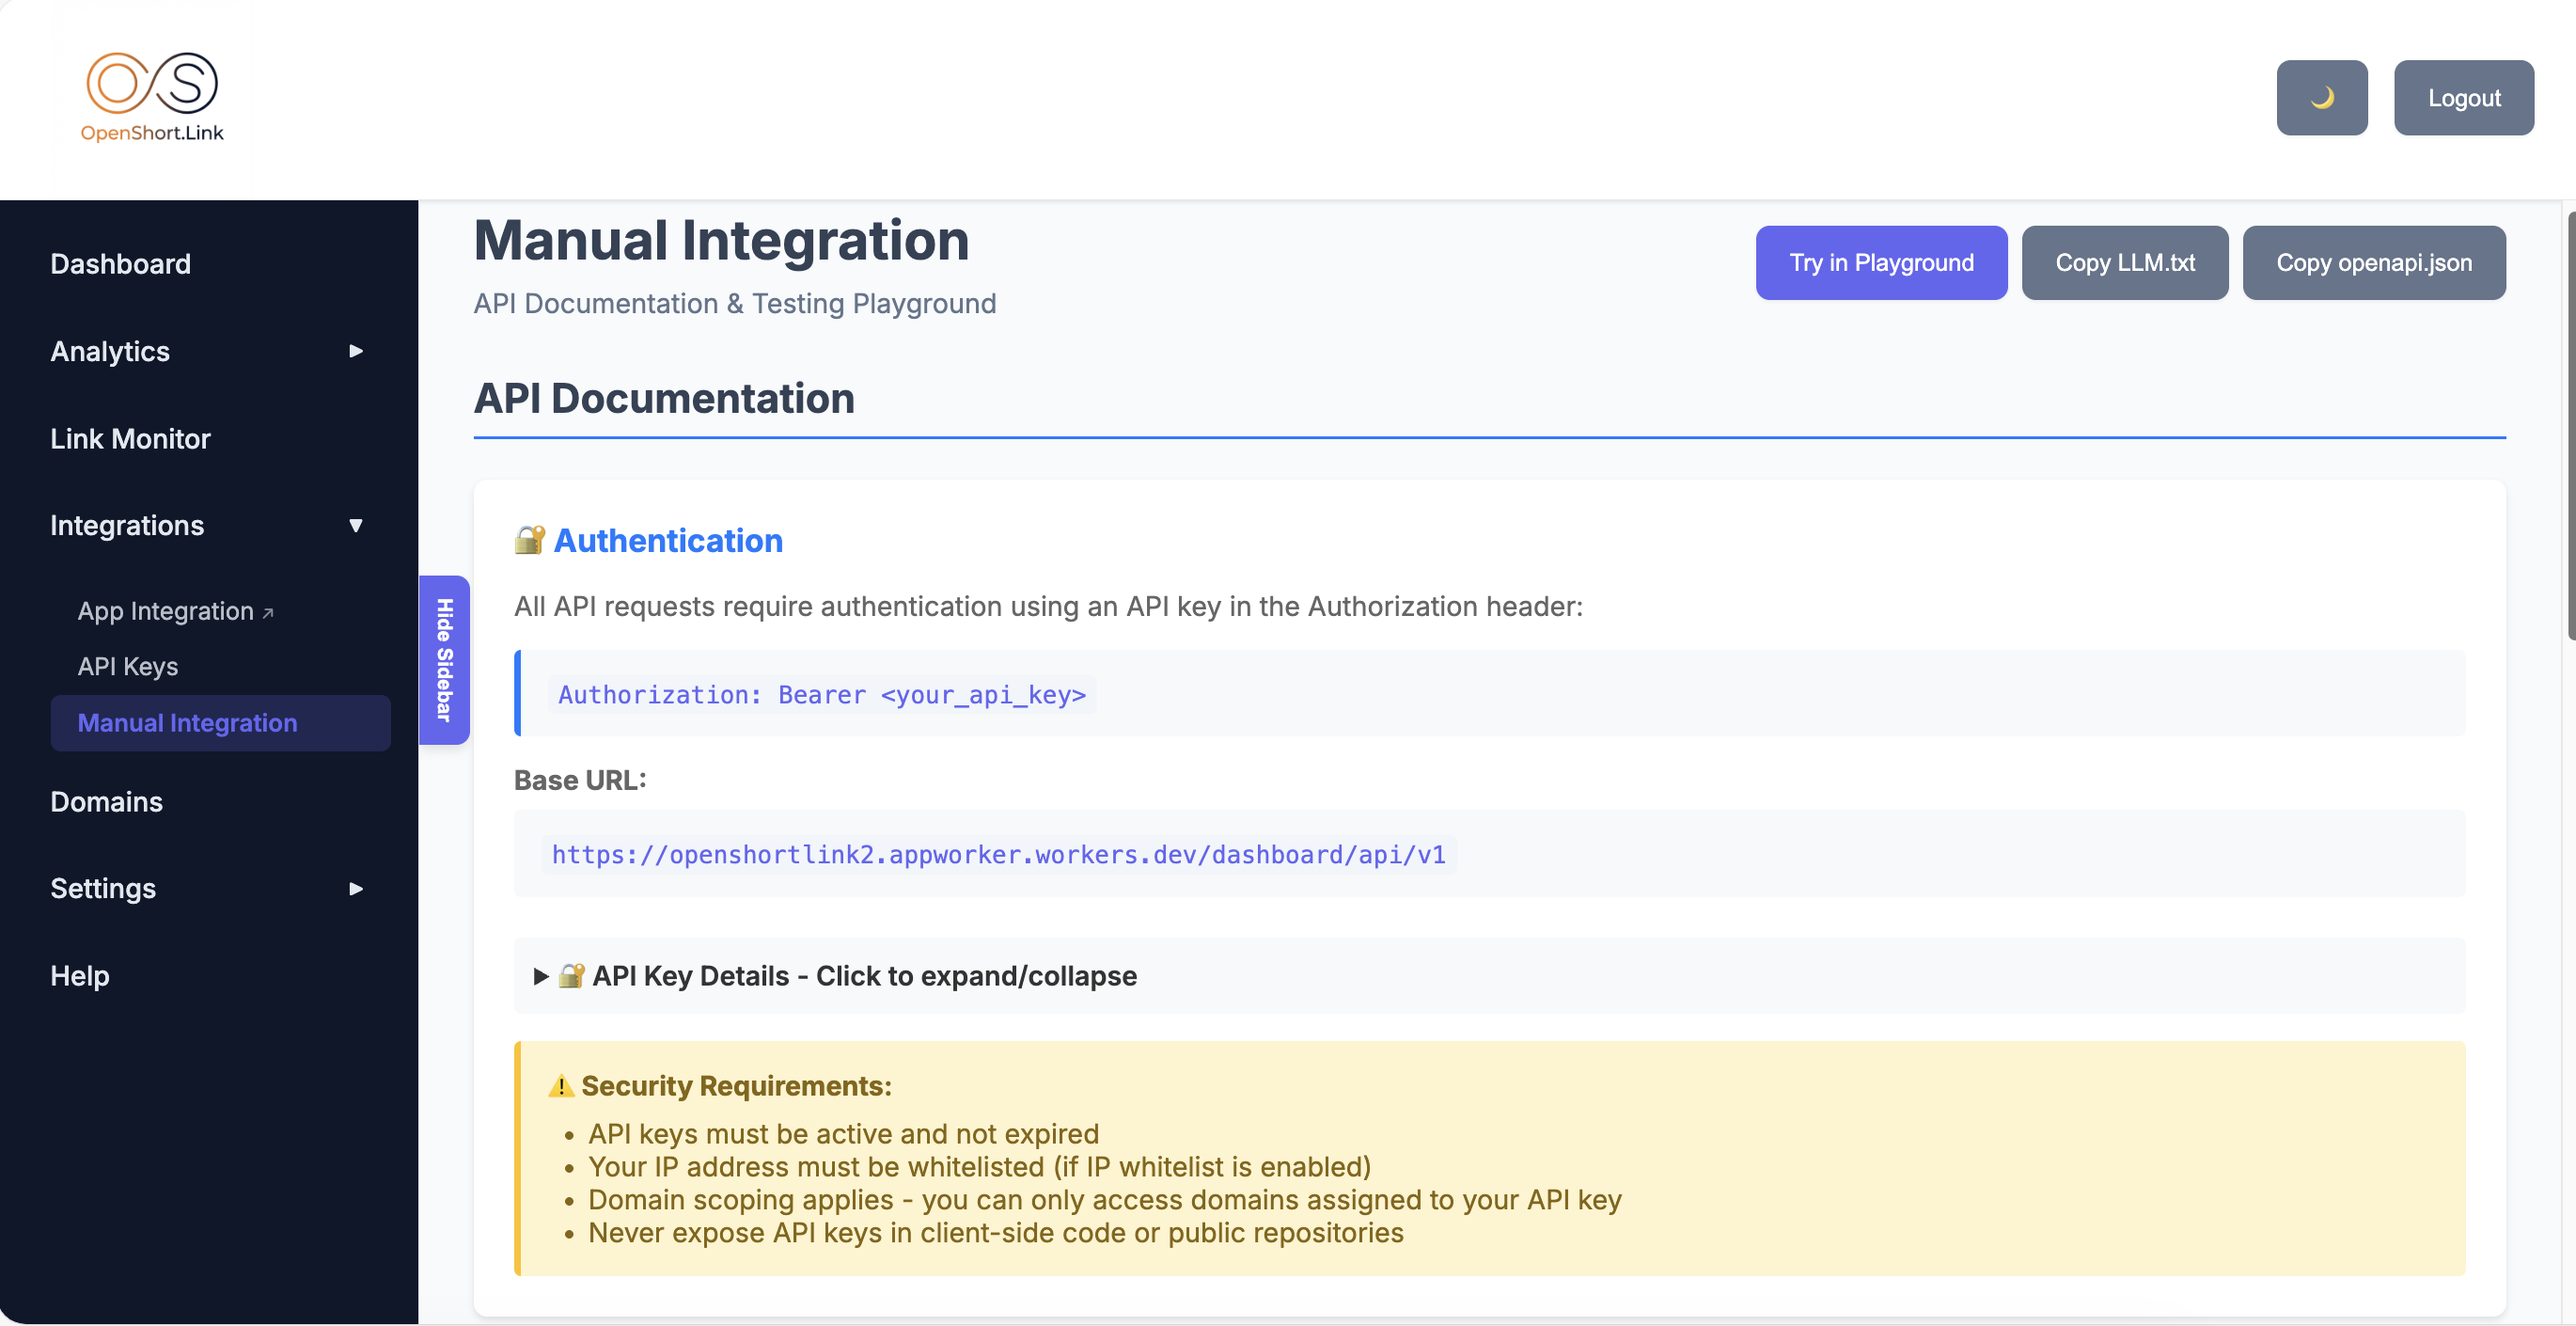Click the Copy openapi.json button
Viewport: 2576px width, 1326px height.
click(x=2374, y=262)
